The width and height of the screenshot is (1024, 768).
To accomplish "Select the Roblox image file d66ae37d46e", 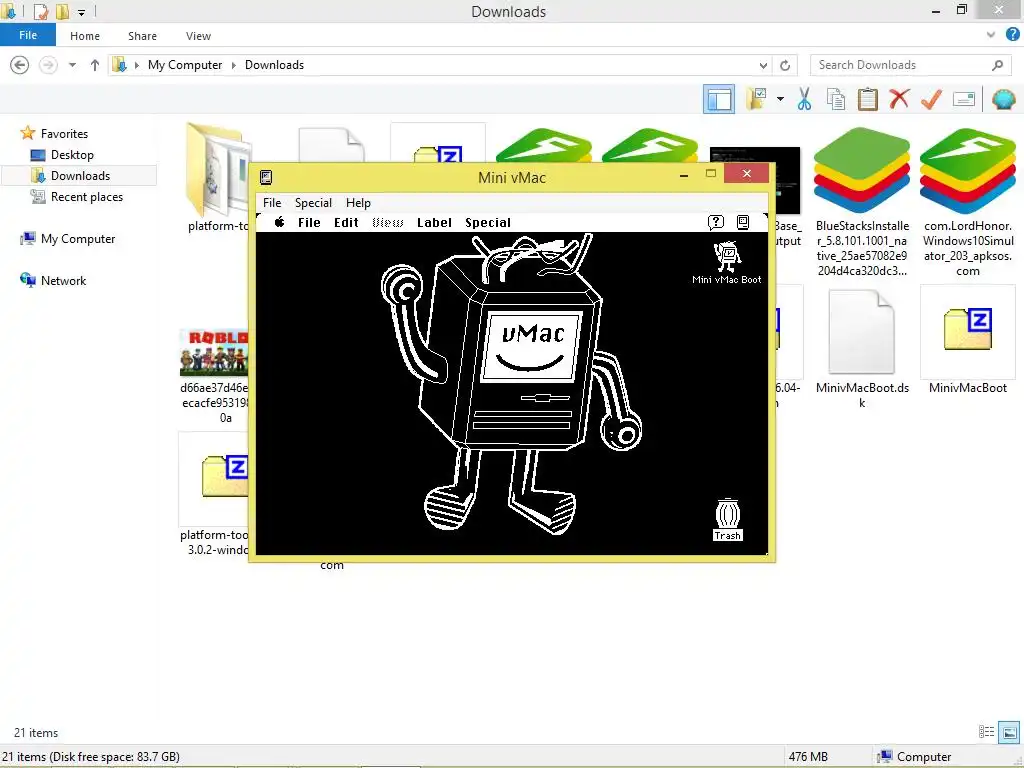I will pyautogui.click(x=214, y=377).
